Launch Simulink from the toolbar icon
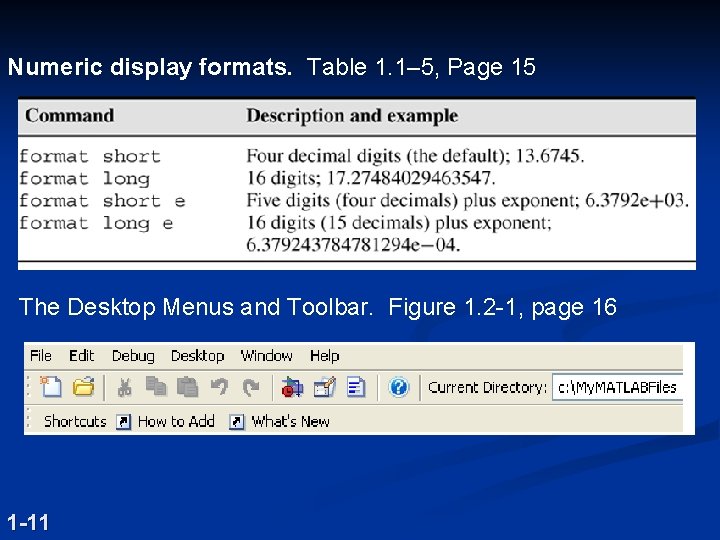 point(292,387)
